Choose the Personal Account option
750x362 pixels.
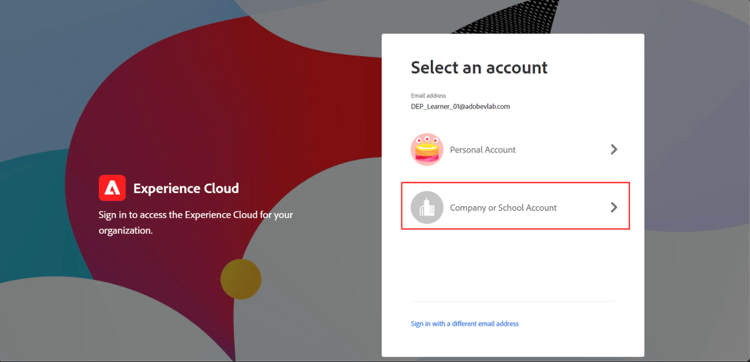tap(515, 150)
